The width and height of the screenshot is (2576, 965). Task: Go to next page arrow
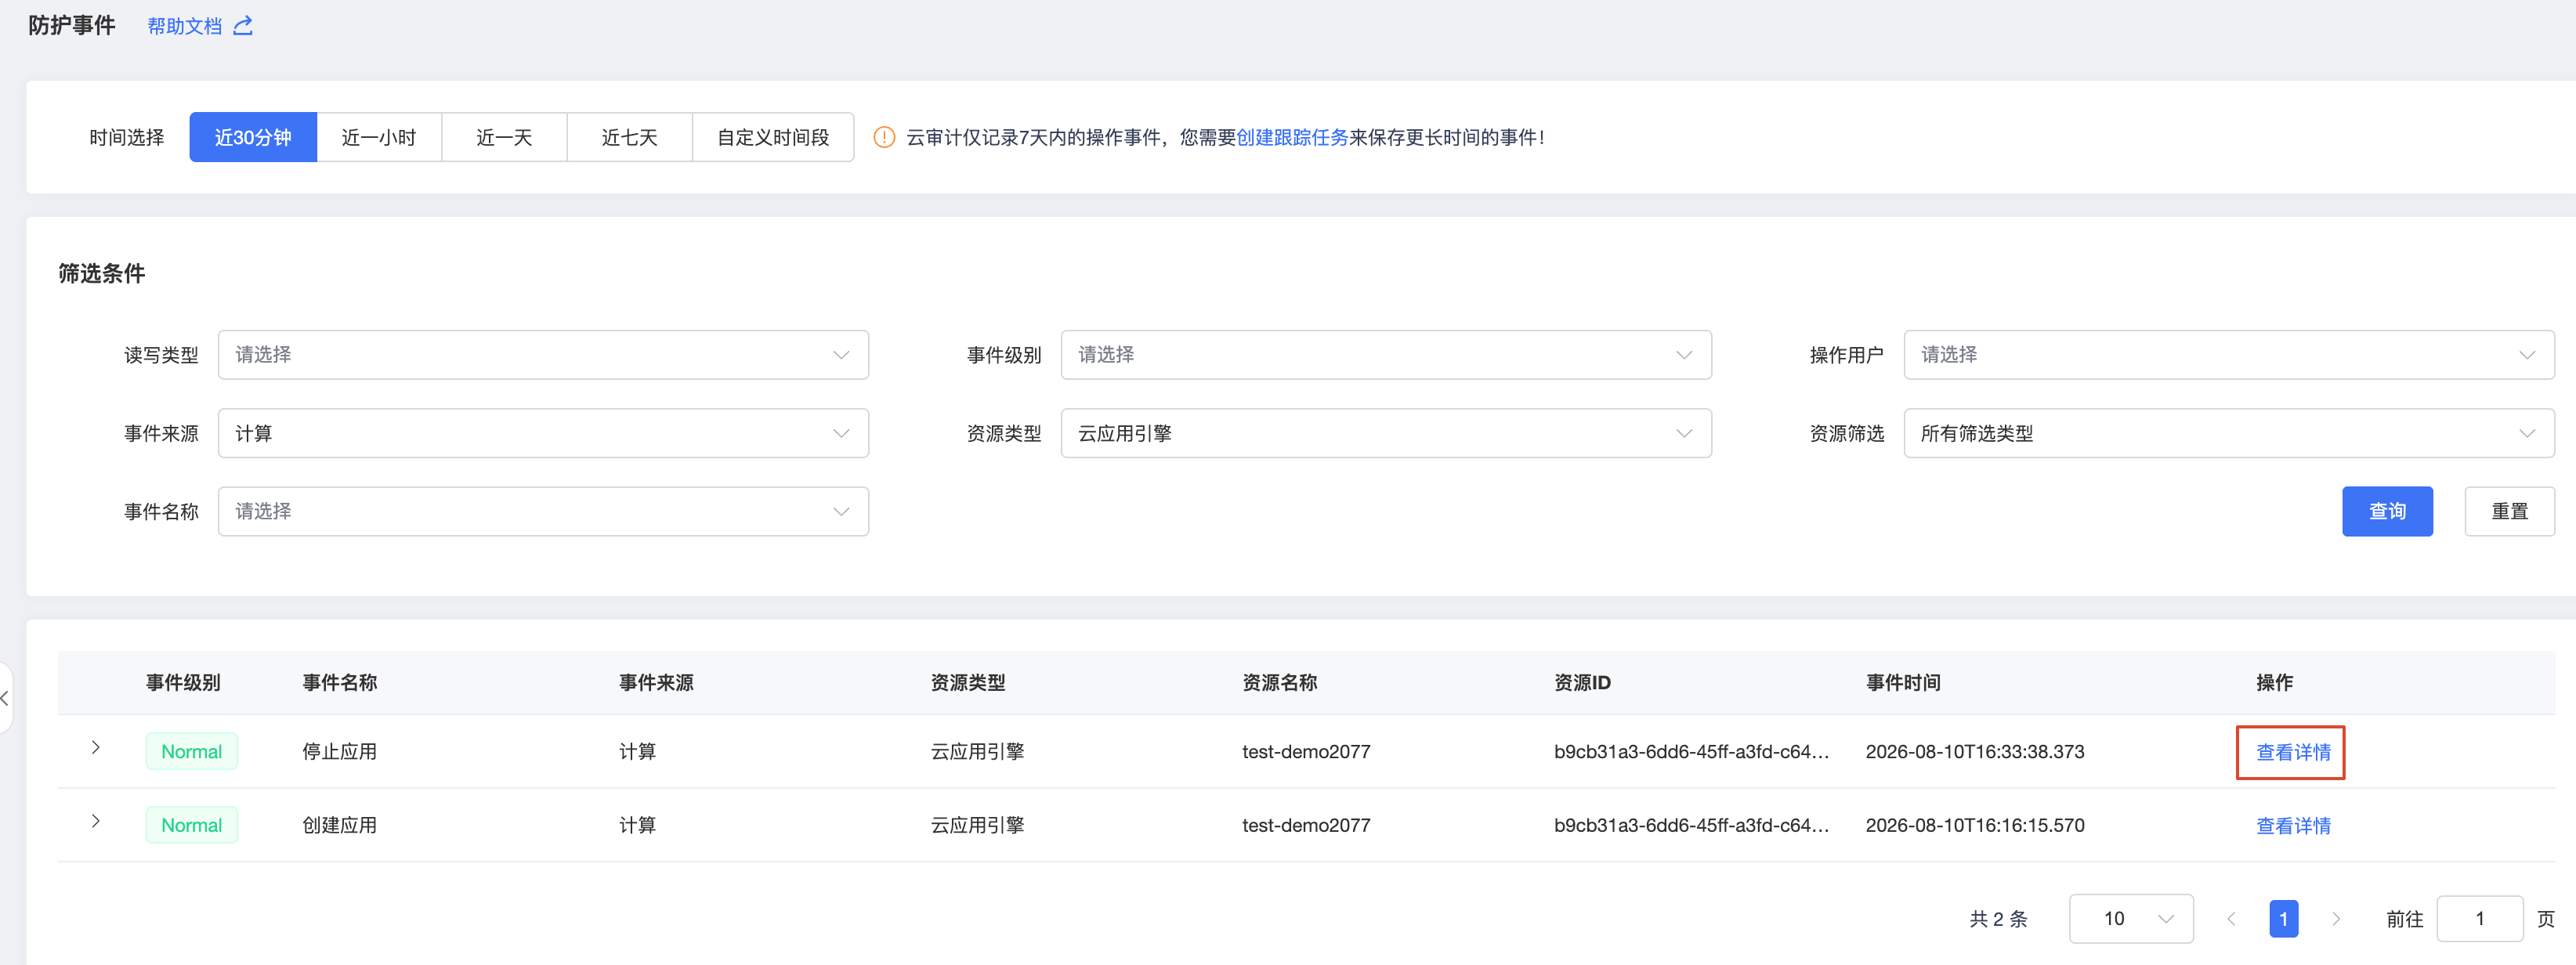point(2336,918)
